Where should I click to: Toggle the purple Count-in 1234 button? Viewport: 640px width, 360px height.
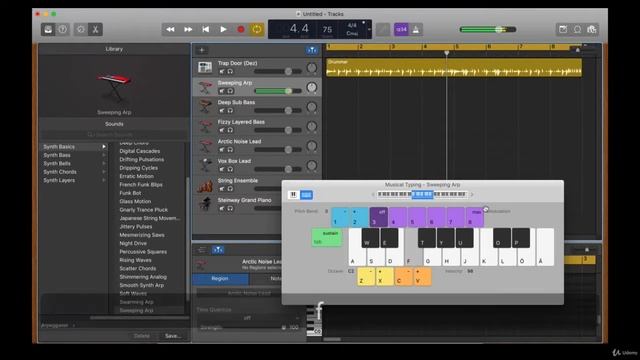coord(401,29)
